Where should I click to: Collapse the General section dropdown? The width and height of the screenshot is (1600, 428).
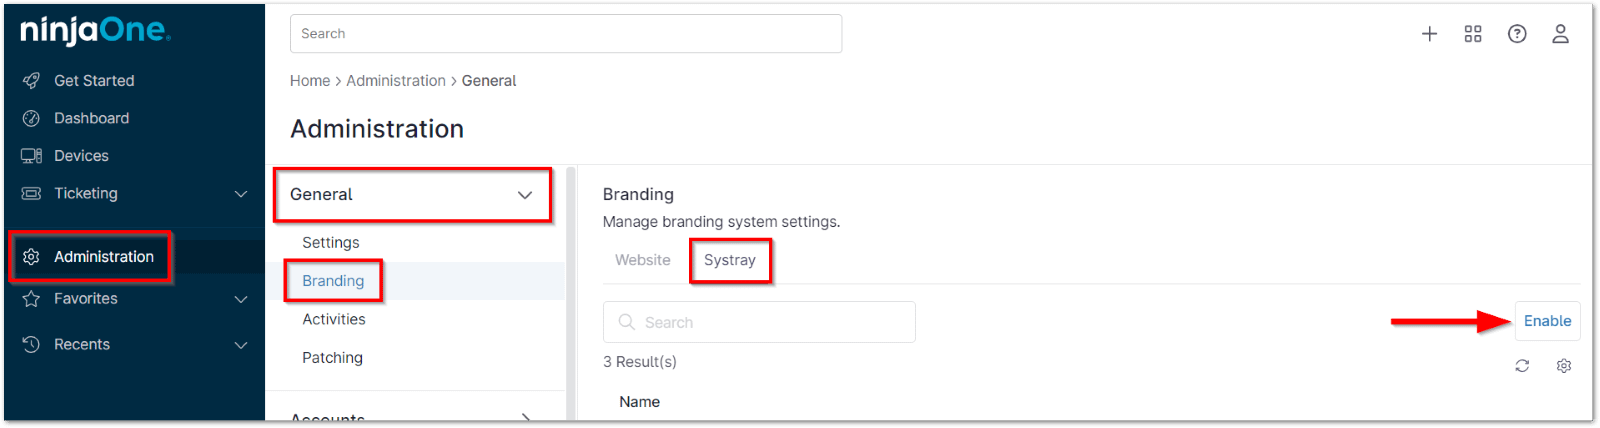point(525,195)
